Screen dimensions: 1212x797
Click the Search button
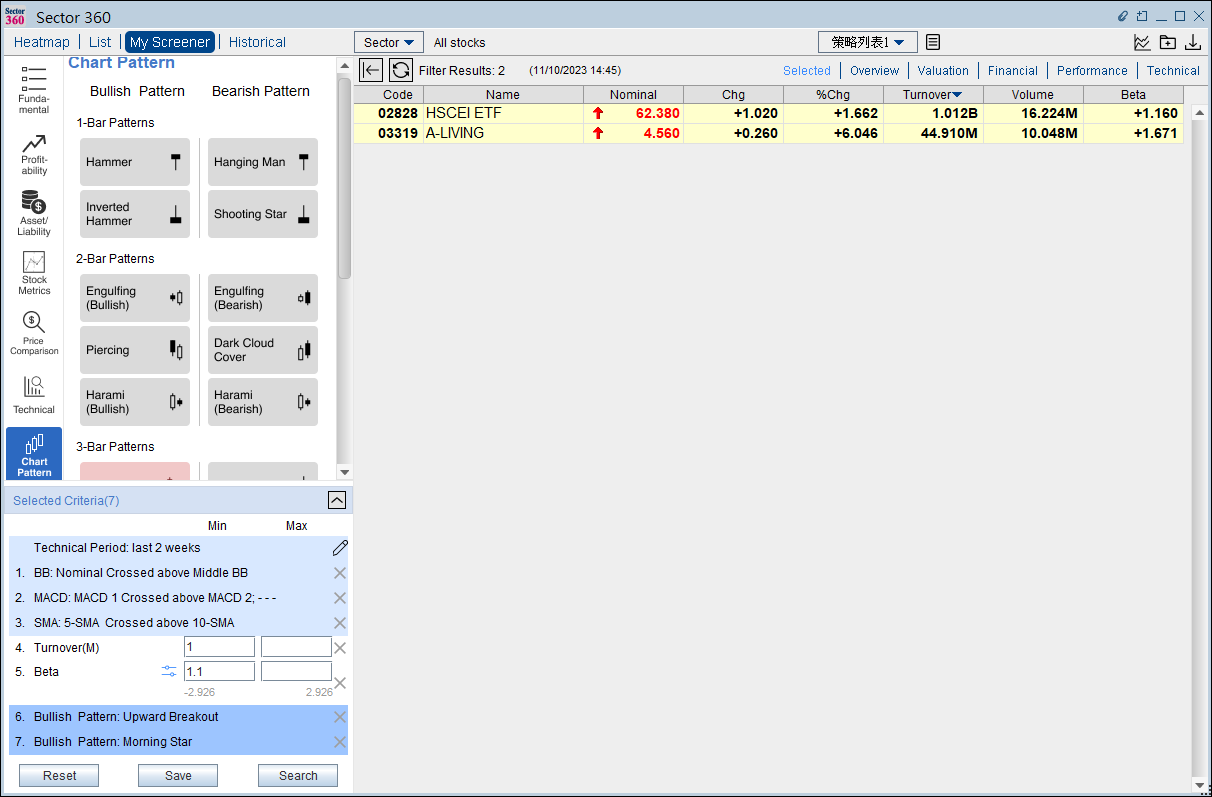pos(297,775)
